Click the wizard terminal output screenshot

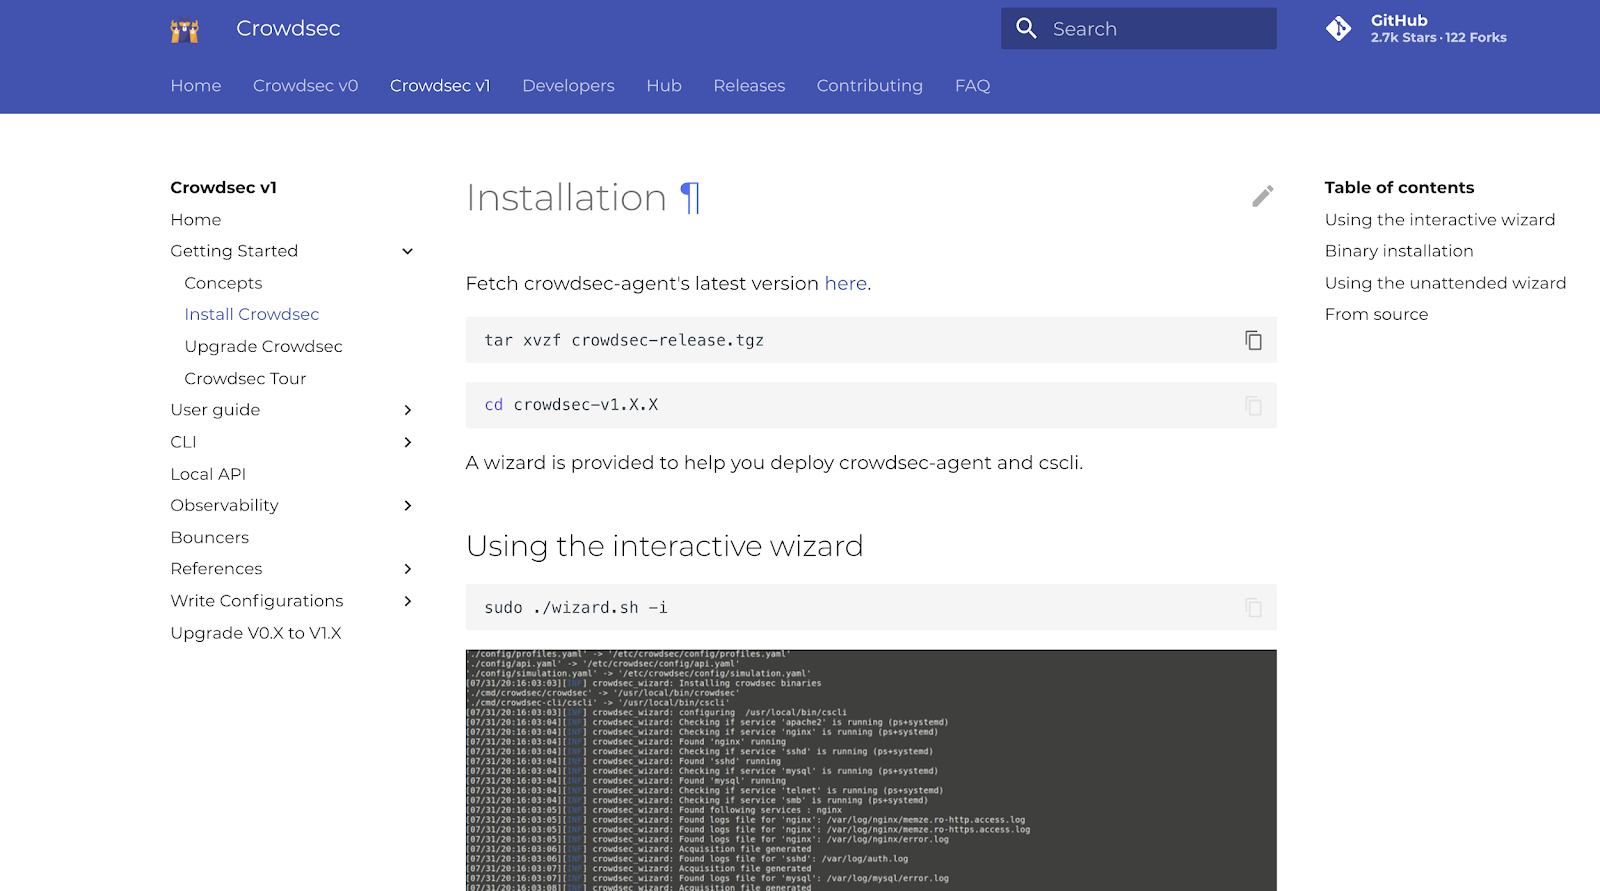point(871,770)
